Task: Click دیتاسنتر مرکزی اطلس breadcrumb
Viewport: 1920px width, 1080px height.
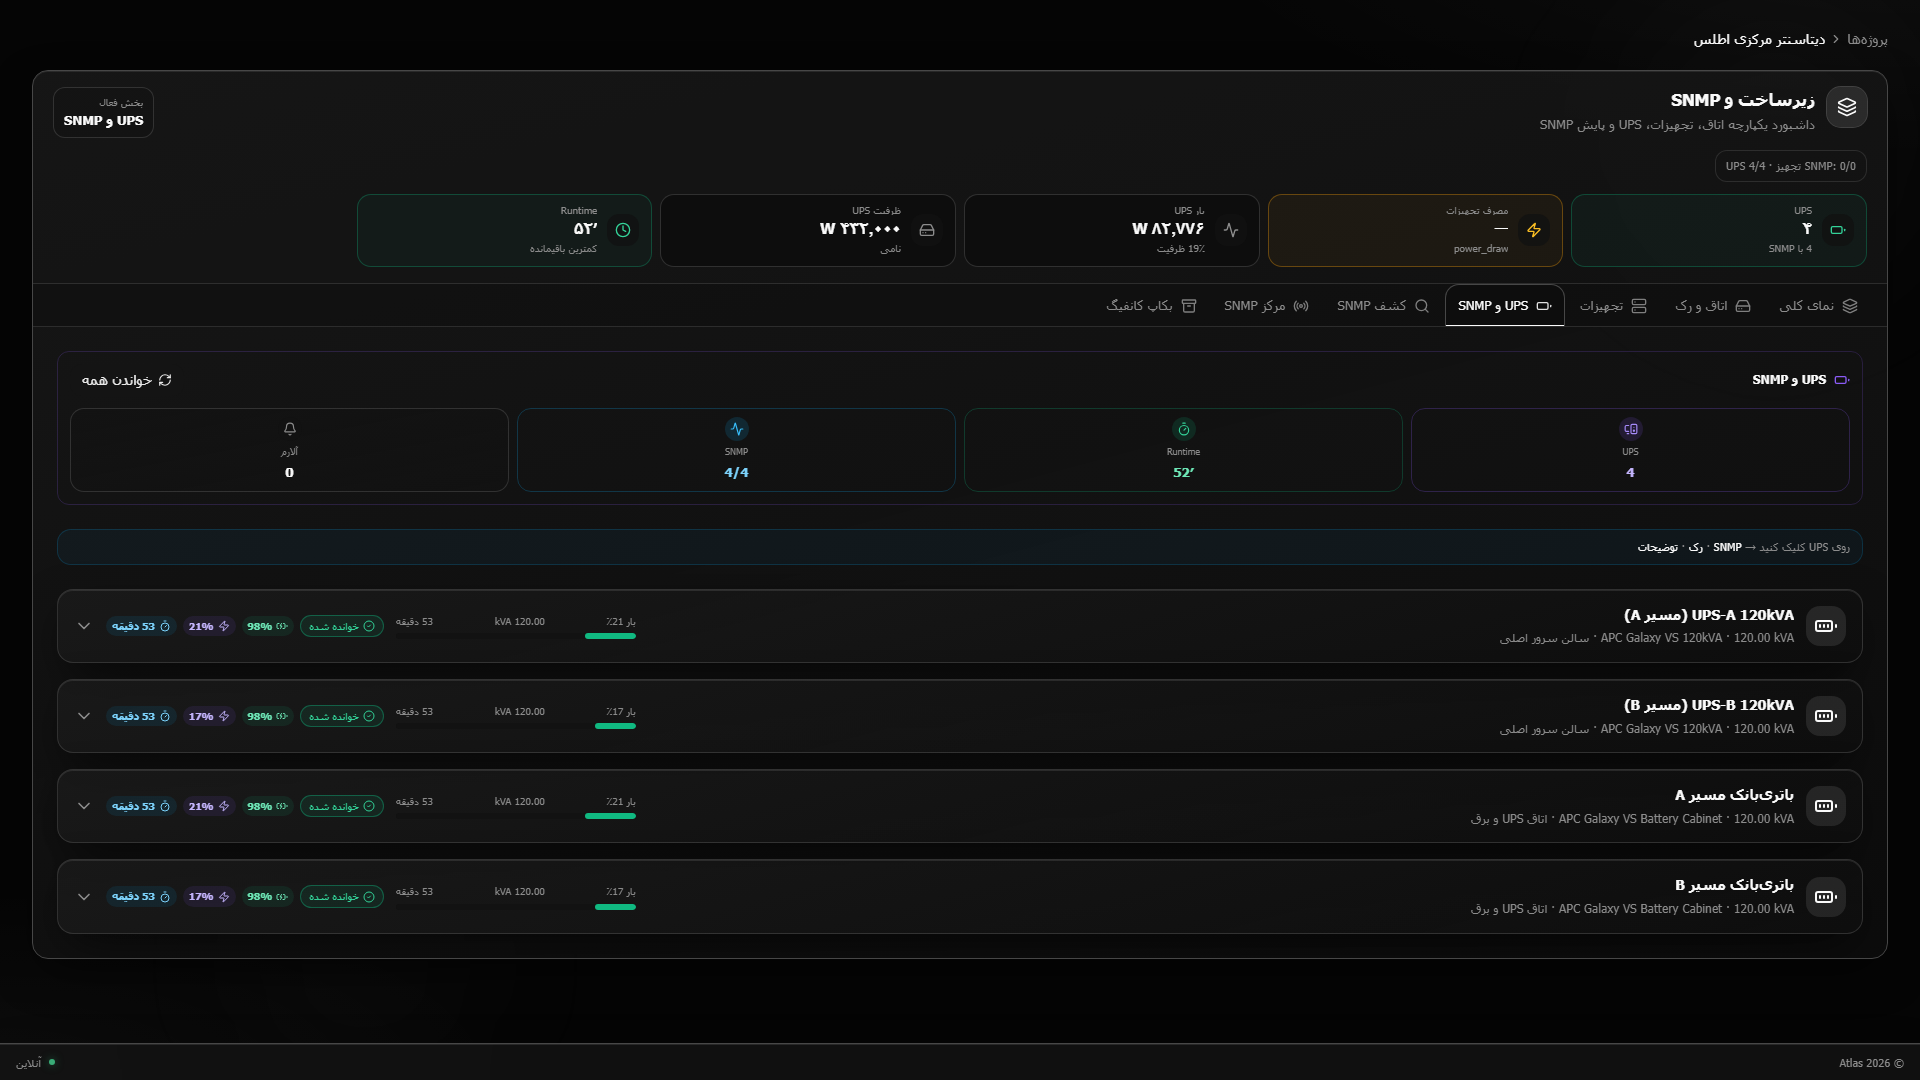Action: click(x=1759, y=40)
